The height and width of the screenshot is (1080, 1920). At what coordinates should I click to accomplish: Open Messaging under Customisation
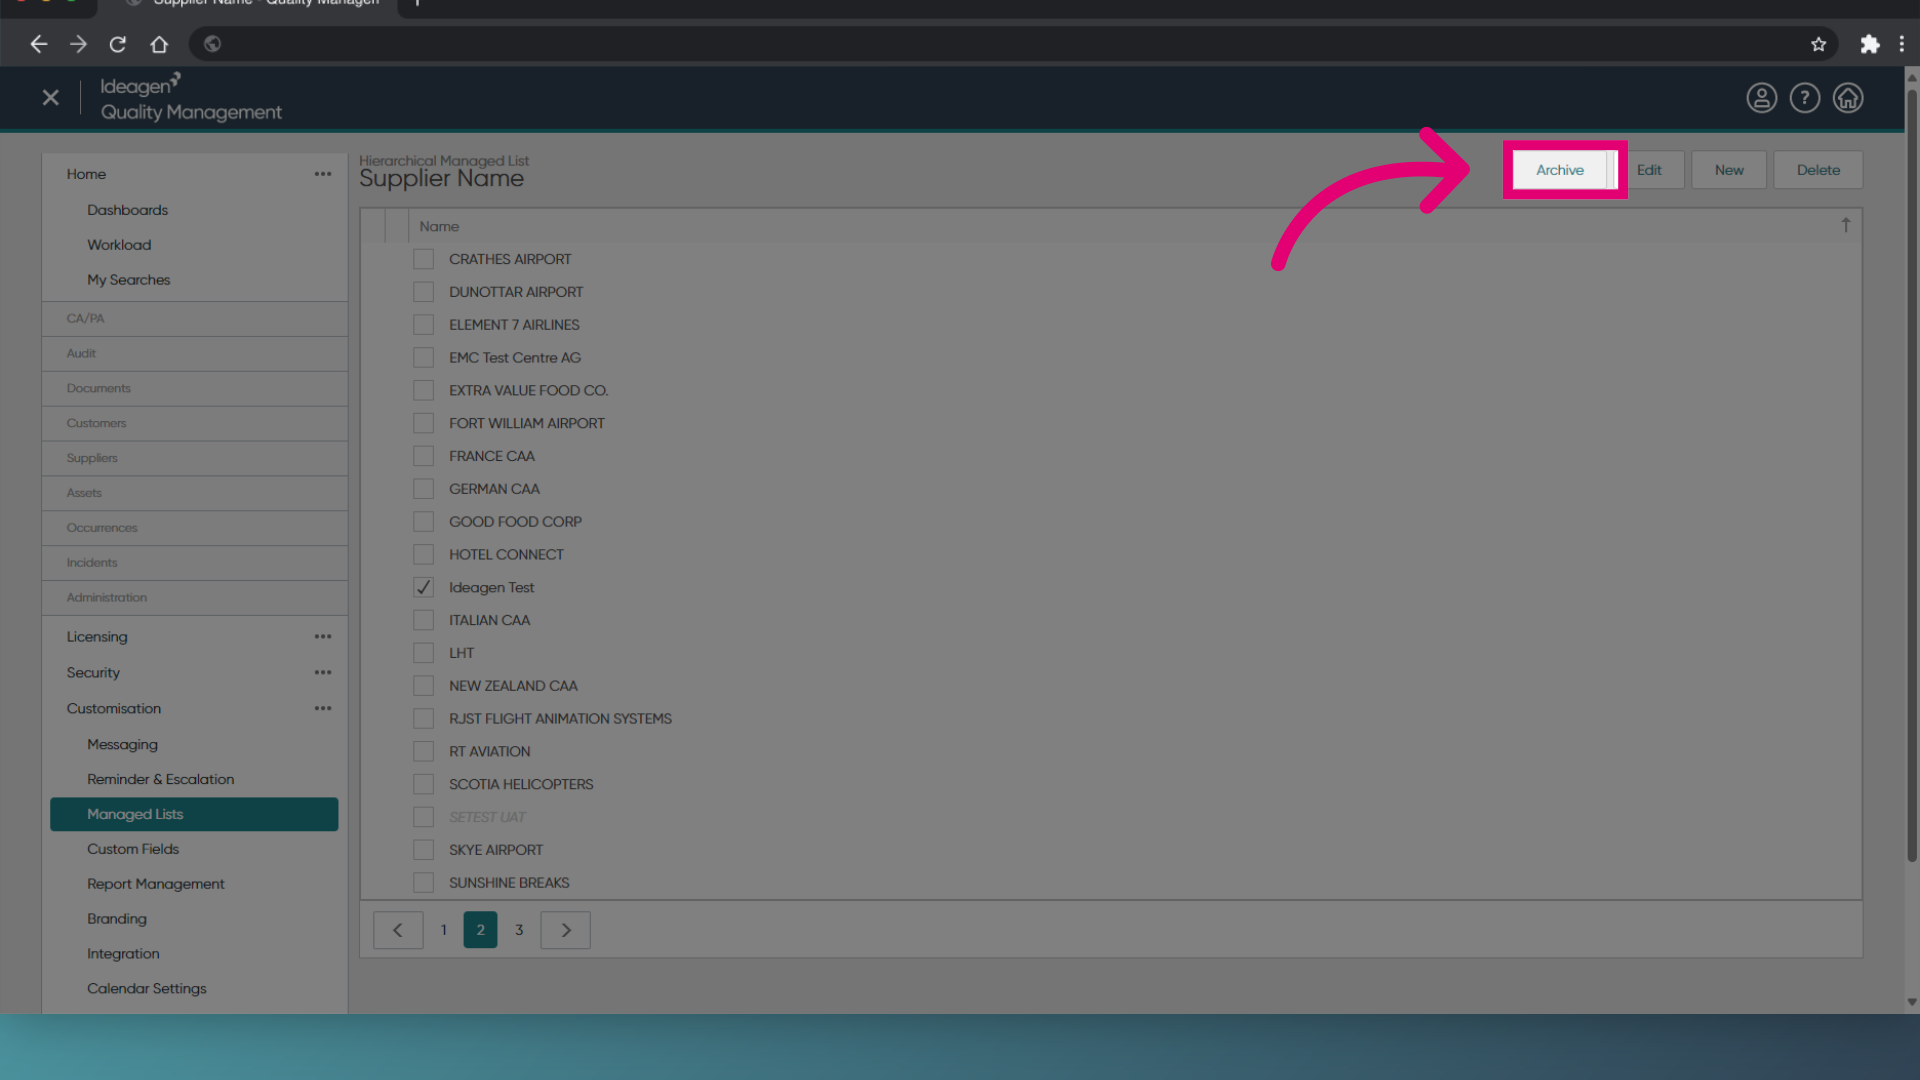(x=122, y=745)
